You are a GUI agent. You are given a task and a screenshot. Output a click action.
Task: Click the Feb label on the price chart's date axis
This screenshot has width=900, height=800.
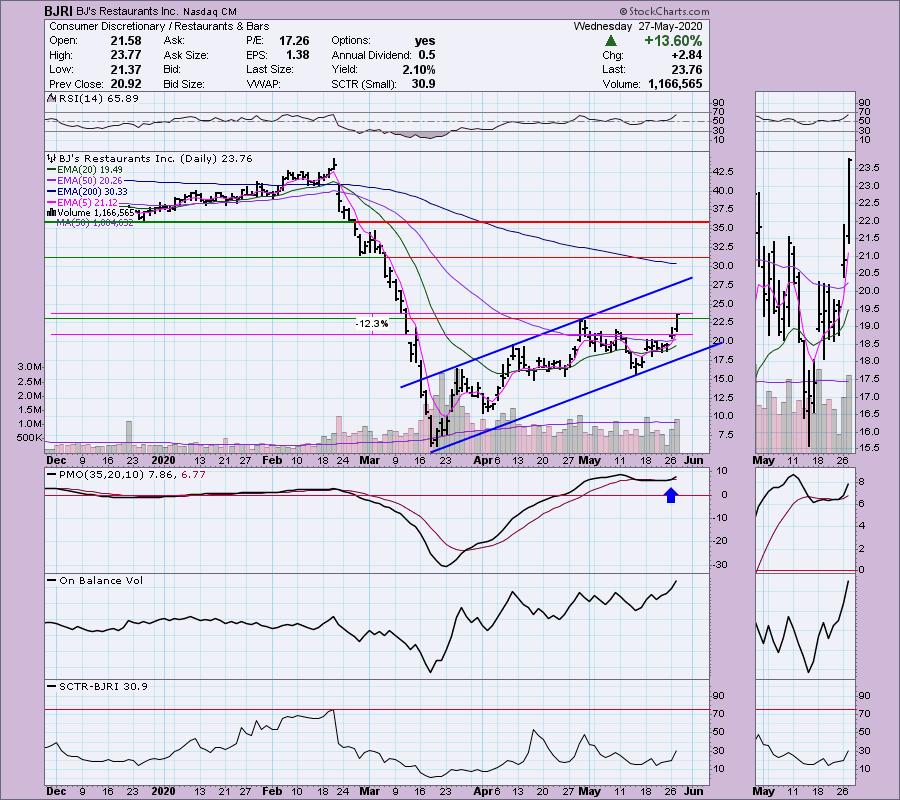click(x=271, y=460)
